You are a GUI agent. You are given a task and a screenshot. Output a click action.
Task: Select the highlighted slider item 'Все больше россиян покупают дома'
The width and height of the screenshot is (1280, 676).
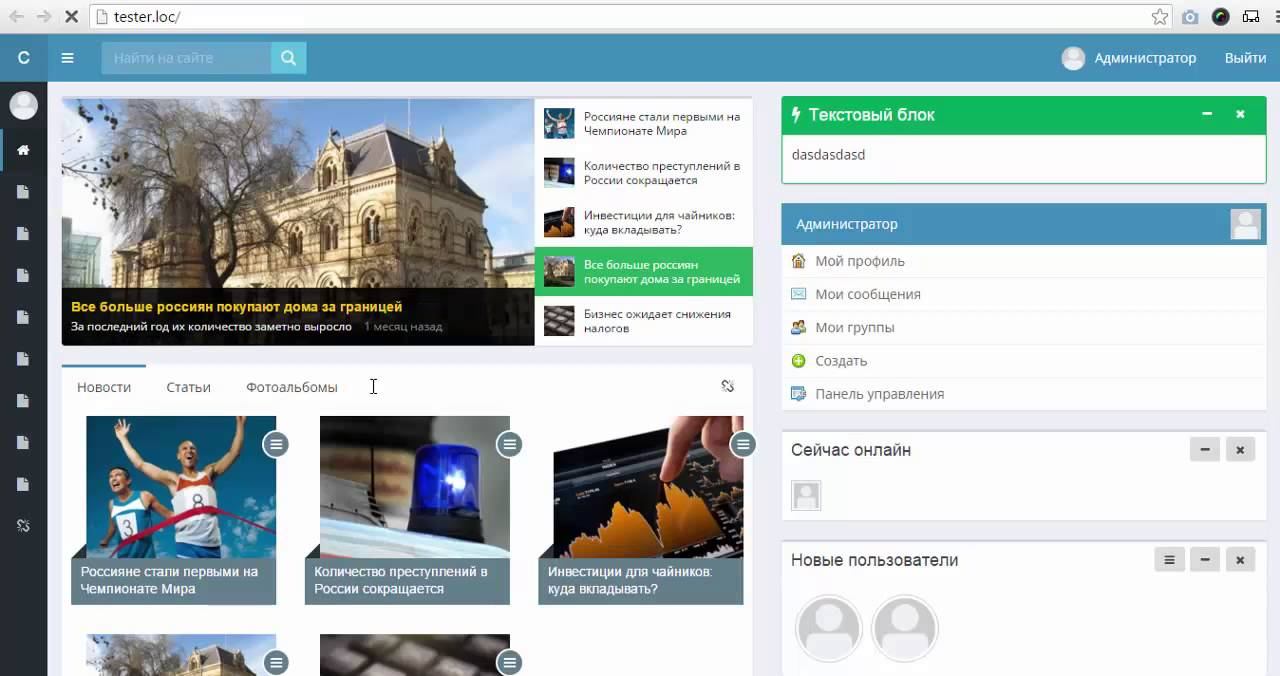644,271
